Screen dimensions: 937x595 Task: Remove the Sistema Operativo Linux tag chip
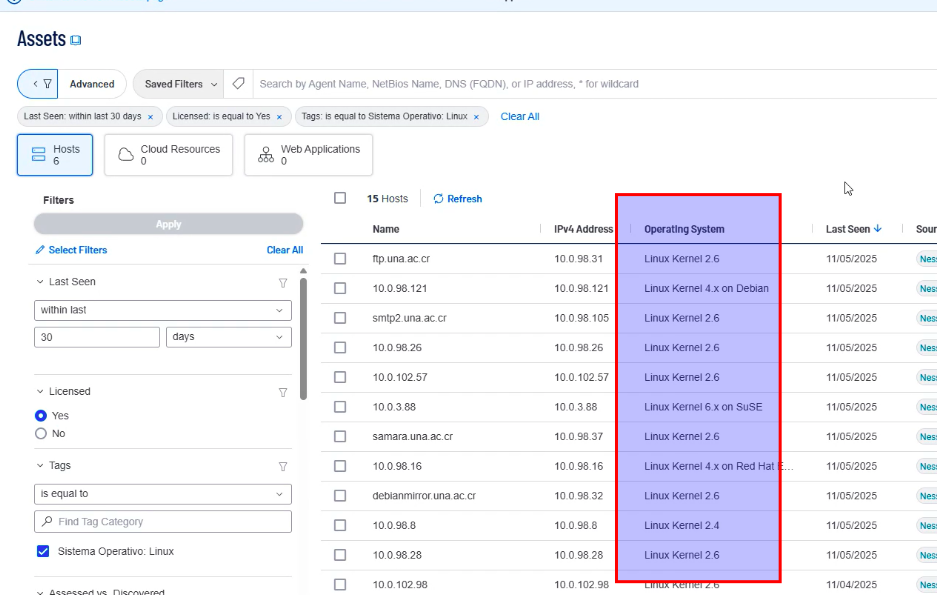[x=476, y=117]
